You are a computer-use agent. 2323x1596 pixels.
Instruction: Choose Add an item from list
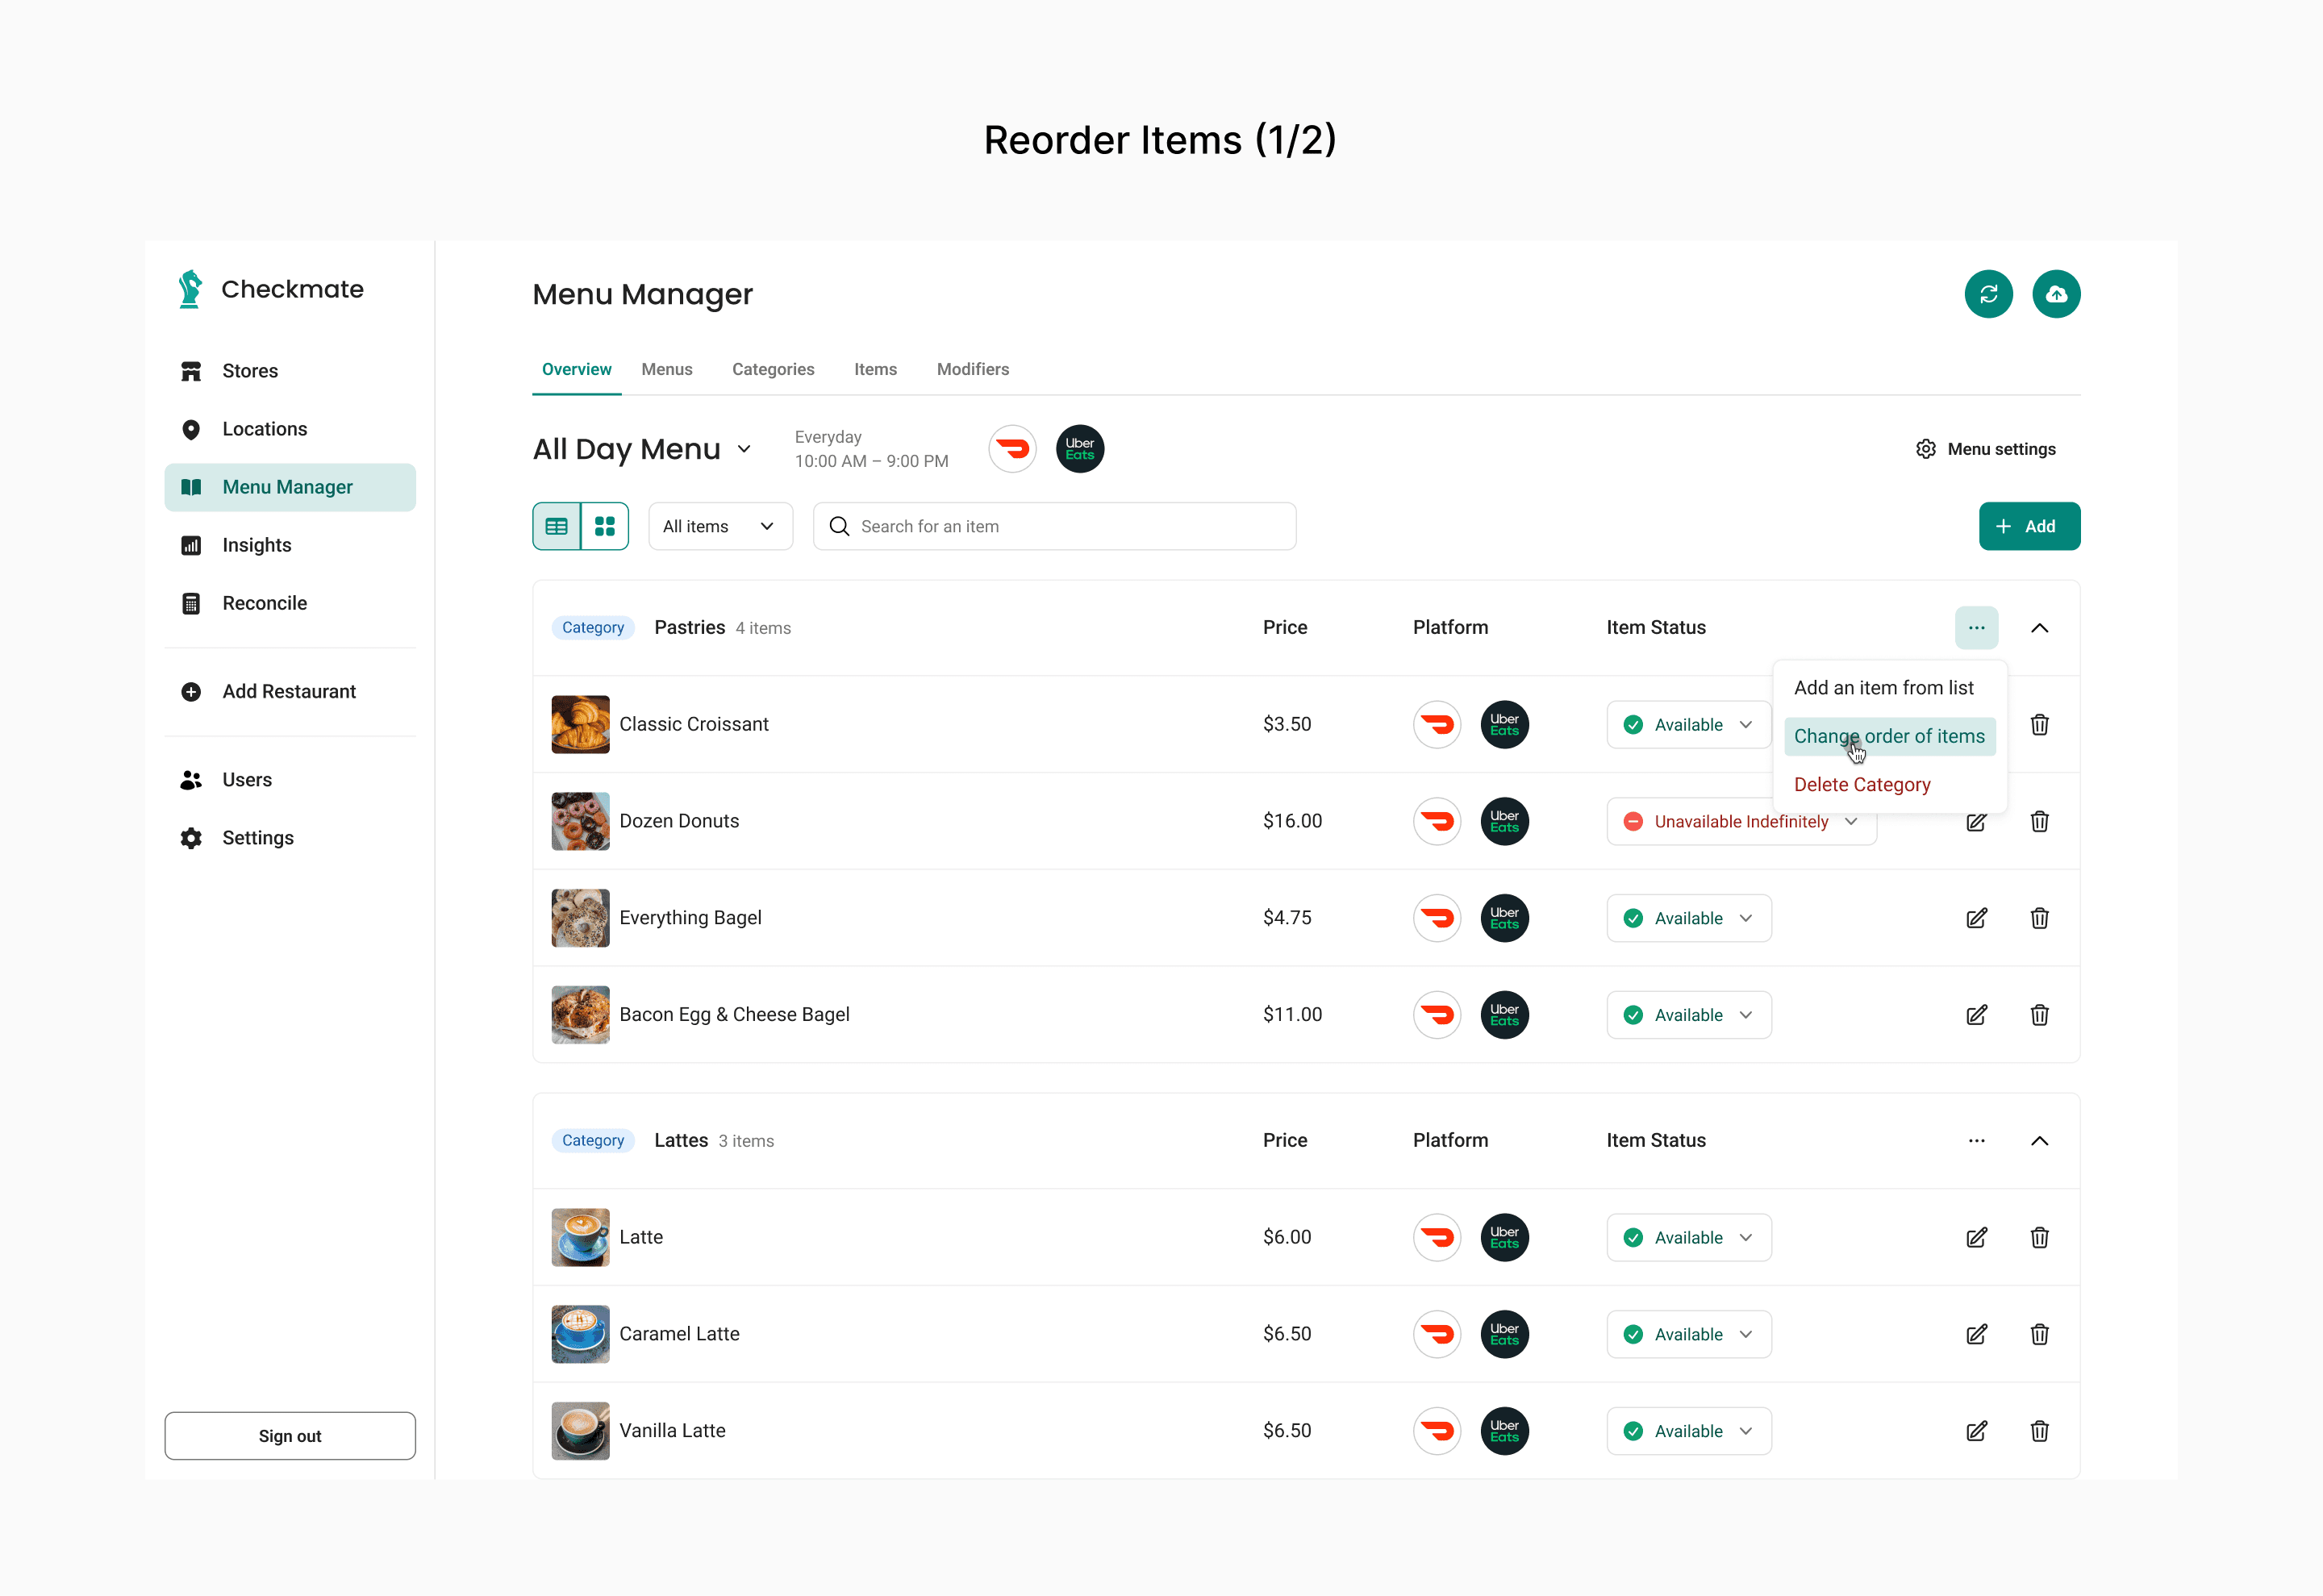tap(1883, 688)
